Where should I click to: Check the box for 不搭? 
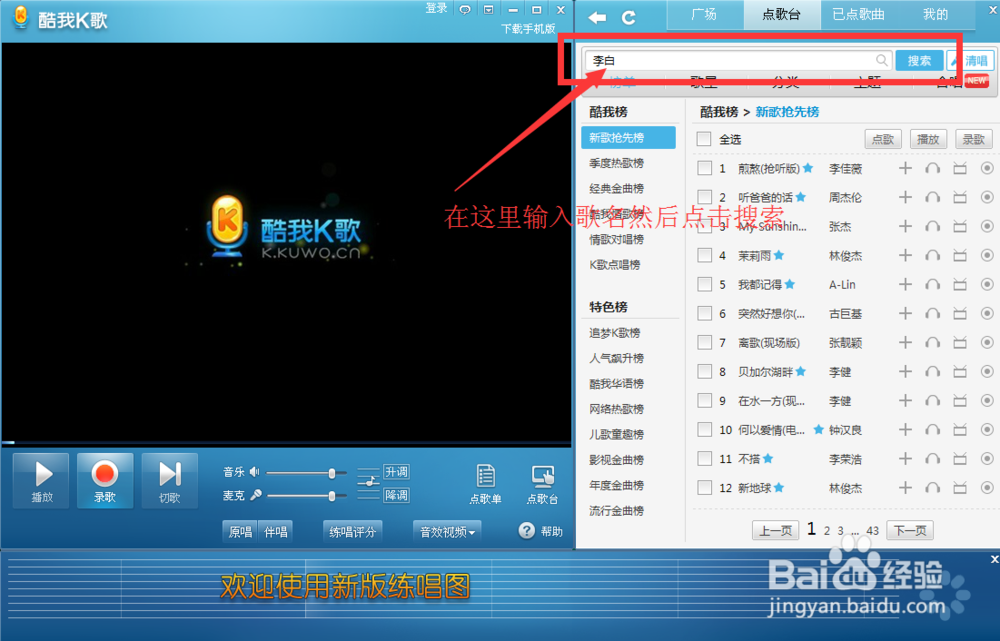(x=704, y=459)
